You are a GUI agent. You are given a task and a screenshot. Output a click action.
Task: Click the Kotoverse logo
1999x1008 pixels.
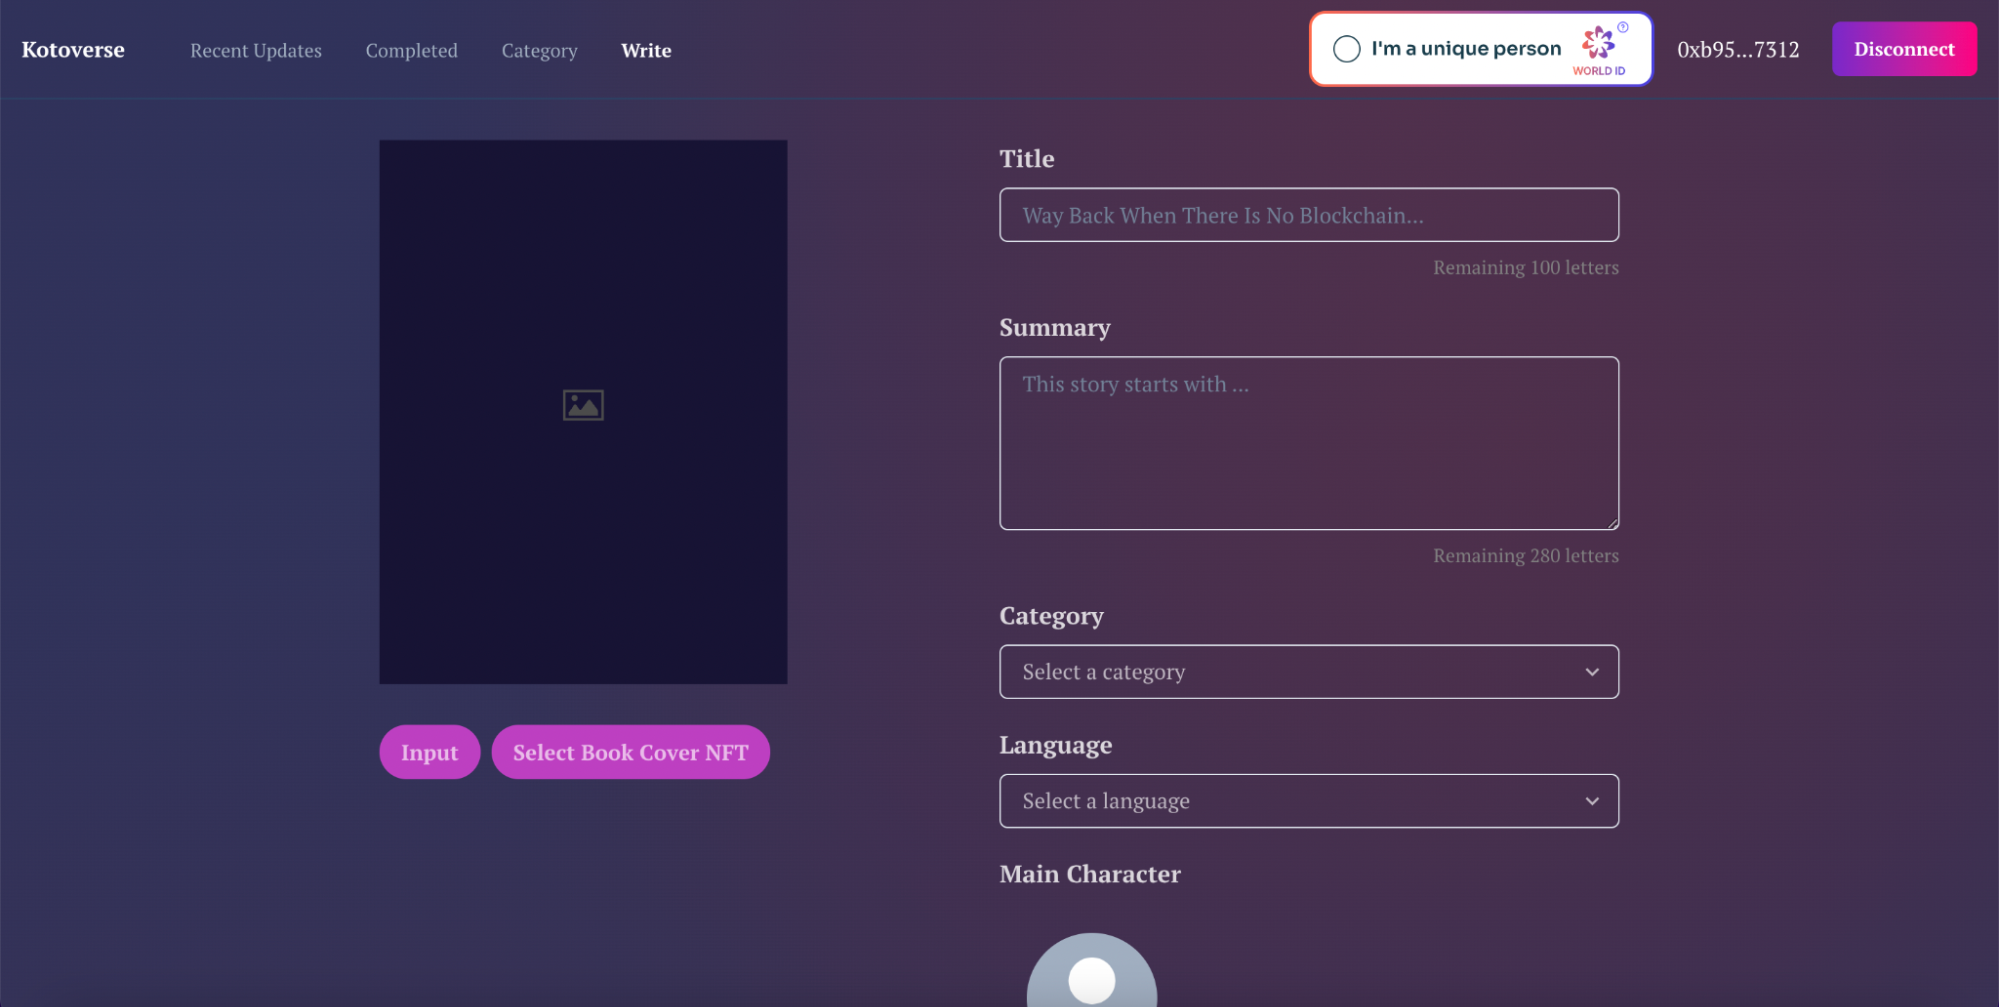click(x=72, y=49)
